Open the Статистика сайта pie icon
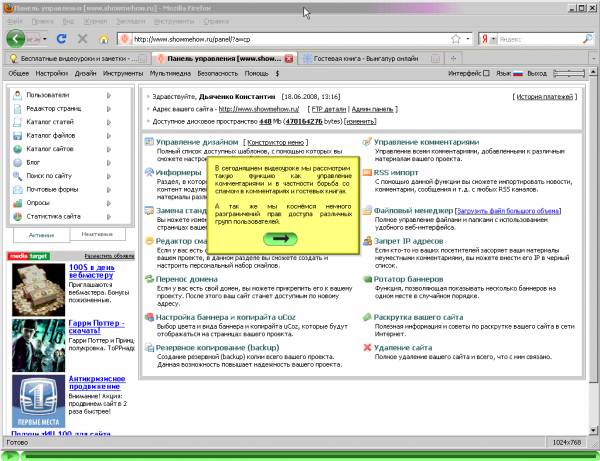 [18, 217]
